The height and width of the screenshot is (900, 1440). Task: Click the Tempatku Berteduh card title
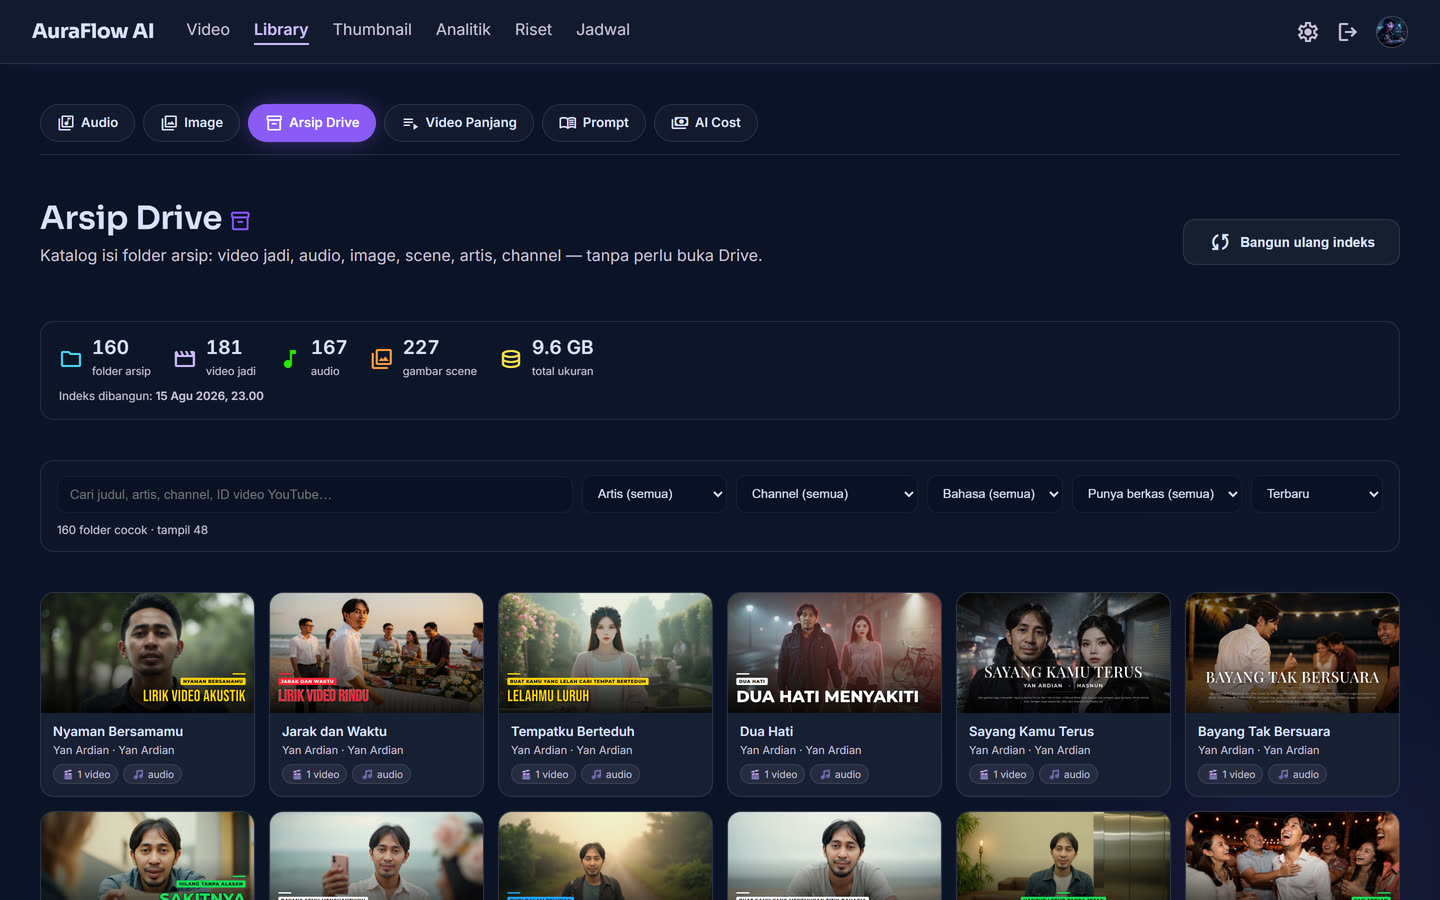tap(573, 731)
